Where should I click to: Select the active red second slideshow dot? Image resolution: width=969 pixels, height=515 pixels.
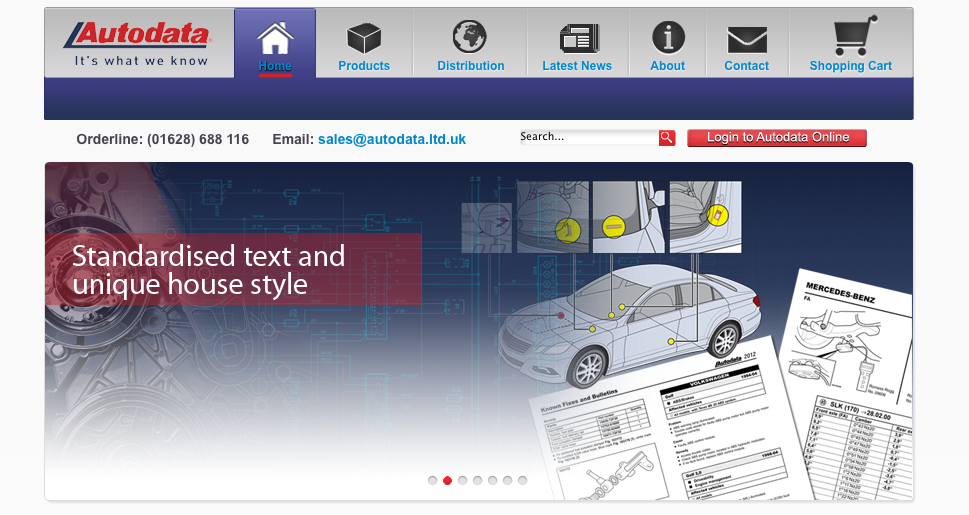[x=447, y=480]
